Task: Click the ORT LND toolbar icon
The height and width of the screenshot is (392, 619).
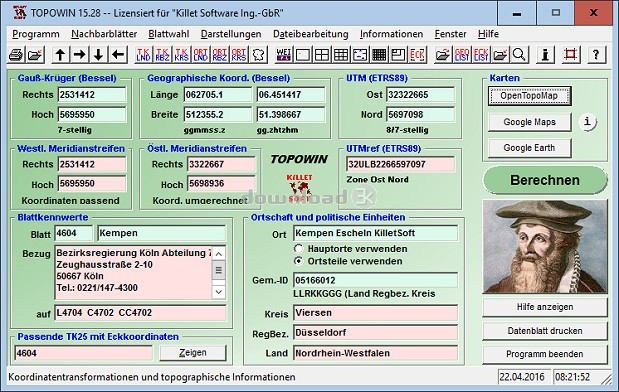Action: click(x=201, y=54)
